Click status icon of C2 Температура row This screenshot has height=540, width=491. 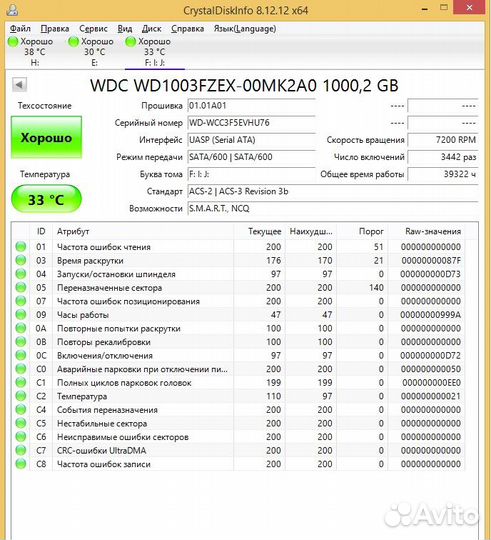tap(21, 396)
